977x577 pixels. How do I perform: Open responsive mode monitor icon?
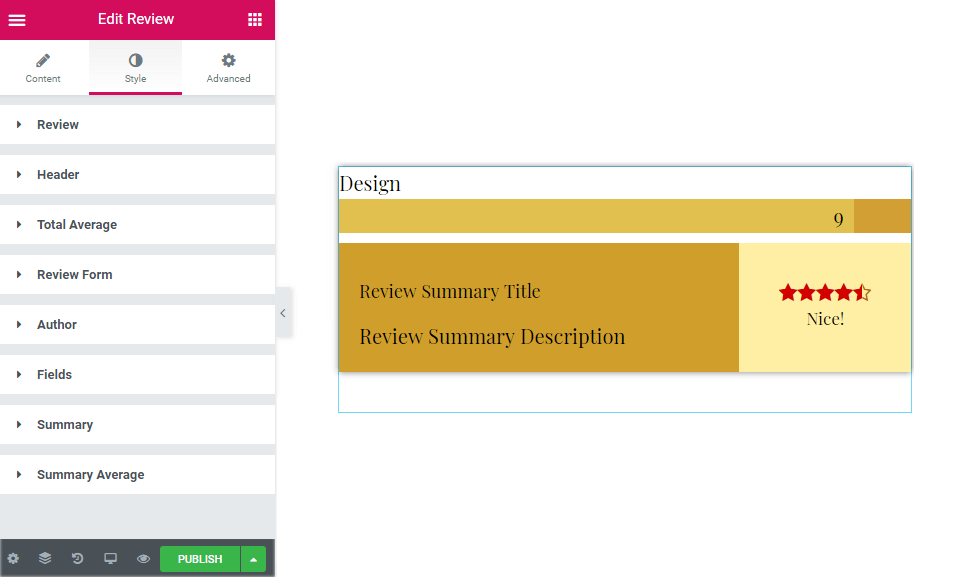click(x=110, y=558)
